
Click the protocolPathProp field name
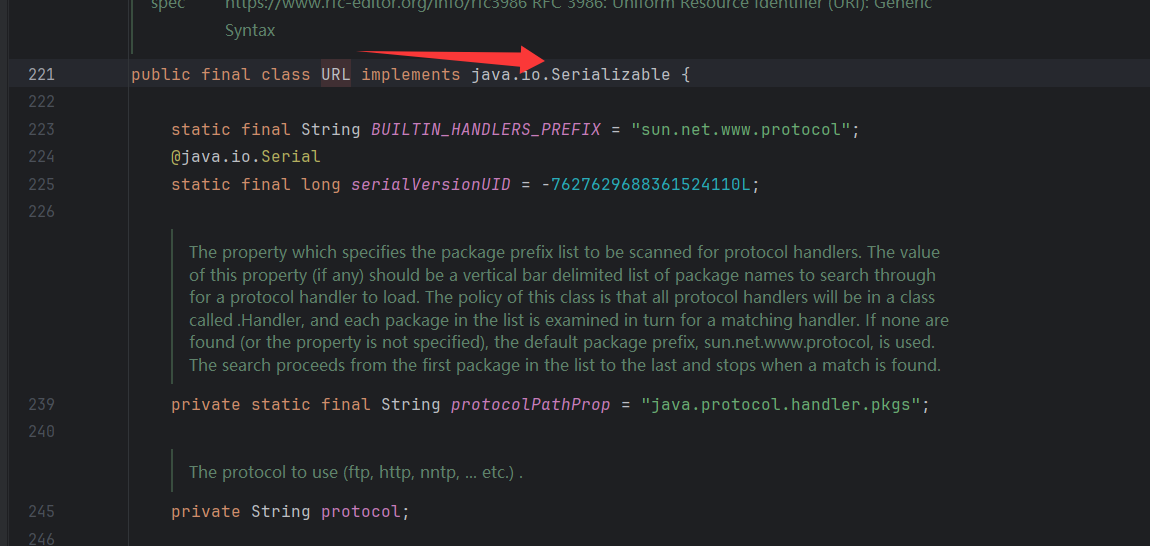coord(530,404)
